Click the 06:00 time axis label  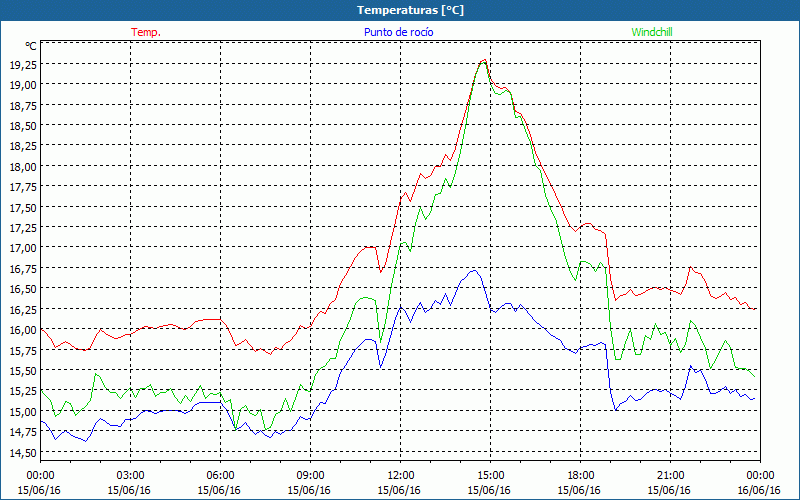point(220,475)
